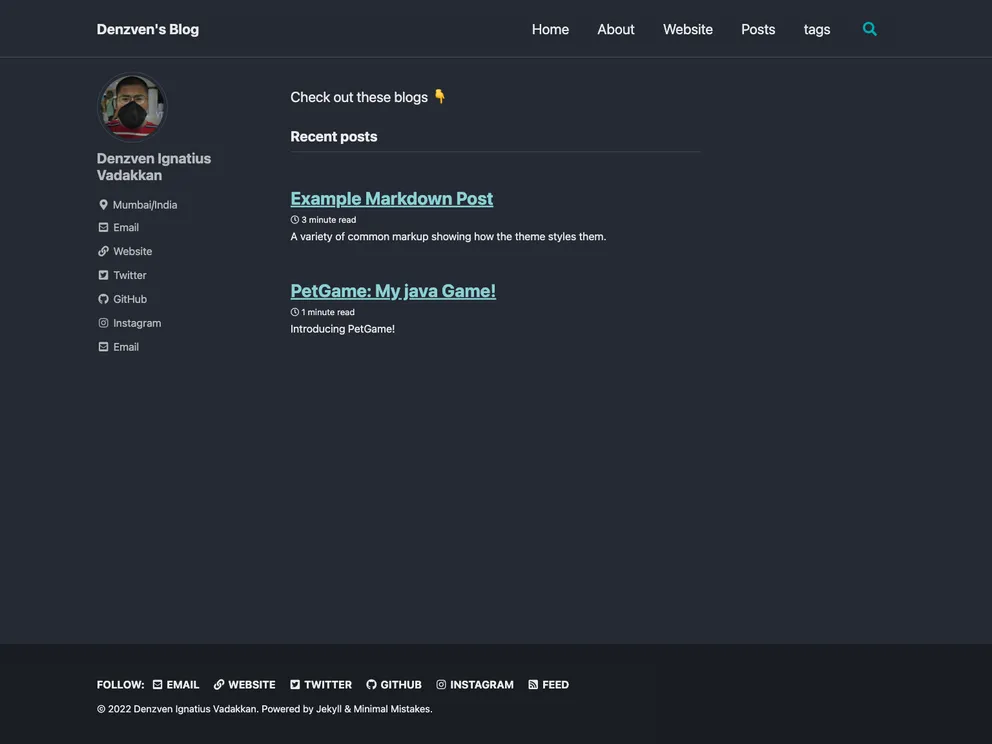The image size is (992, 744).
Task: Click the author profile avatar photo
Action: pyautogui.click(x=131, y=107)
